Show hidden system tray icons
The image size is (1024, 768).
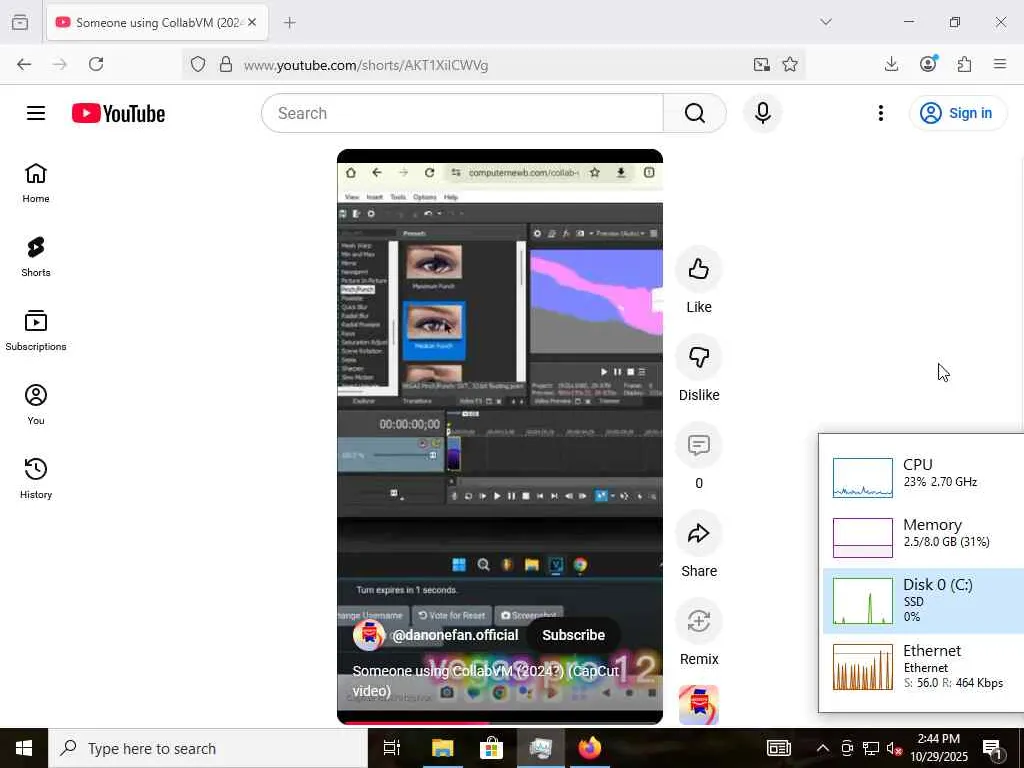823,748
